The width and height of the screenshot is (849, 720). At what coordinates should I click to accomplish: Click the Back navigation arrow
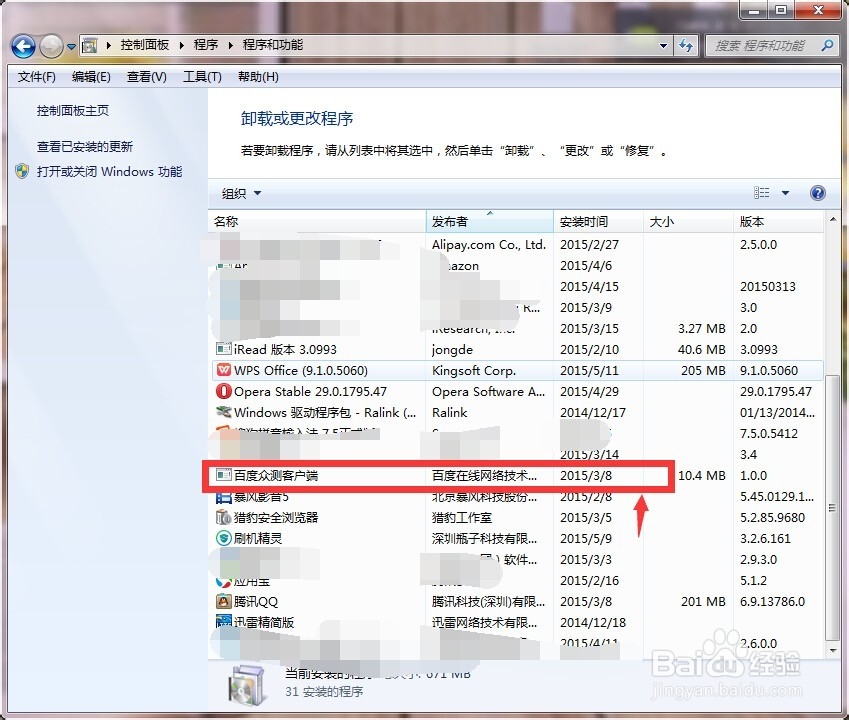23,47
